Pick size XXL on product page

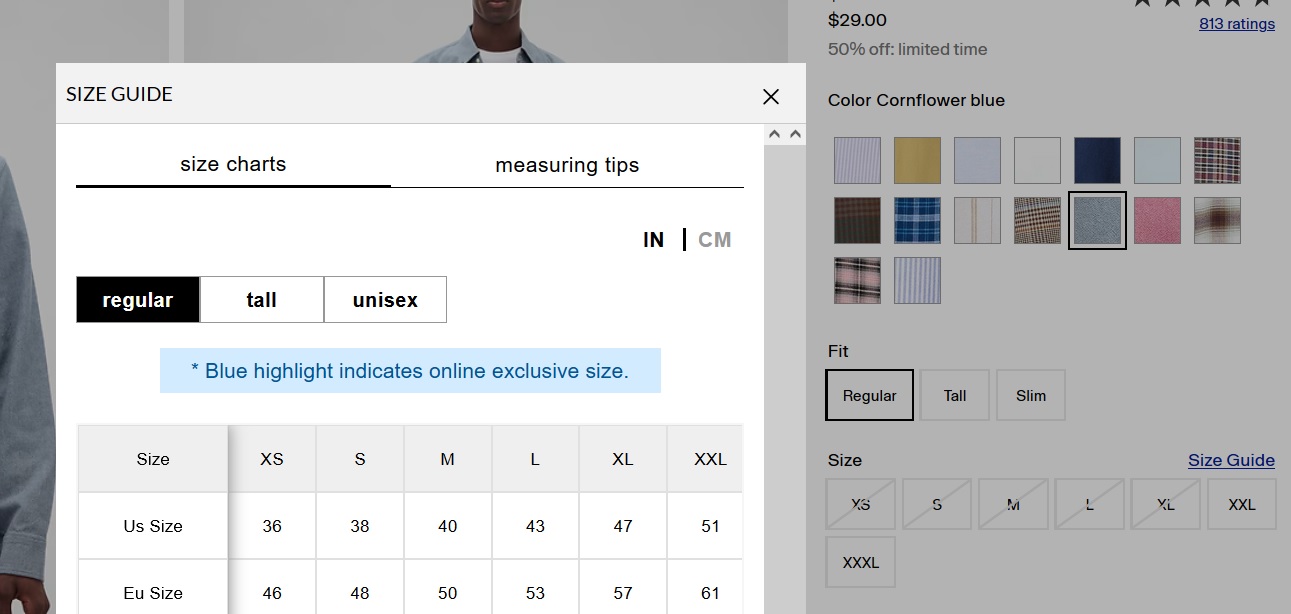tap(1242, 504)
